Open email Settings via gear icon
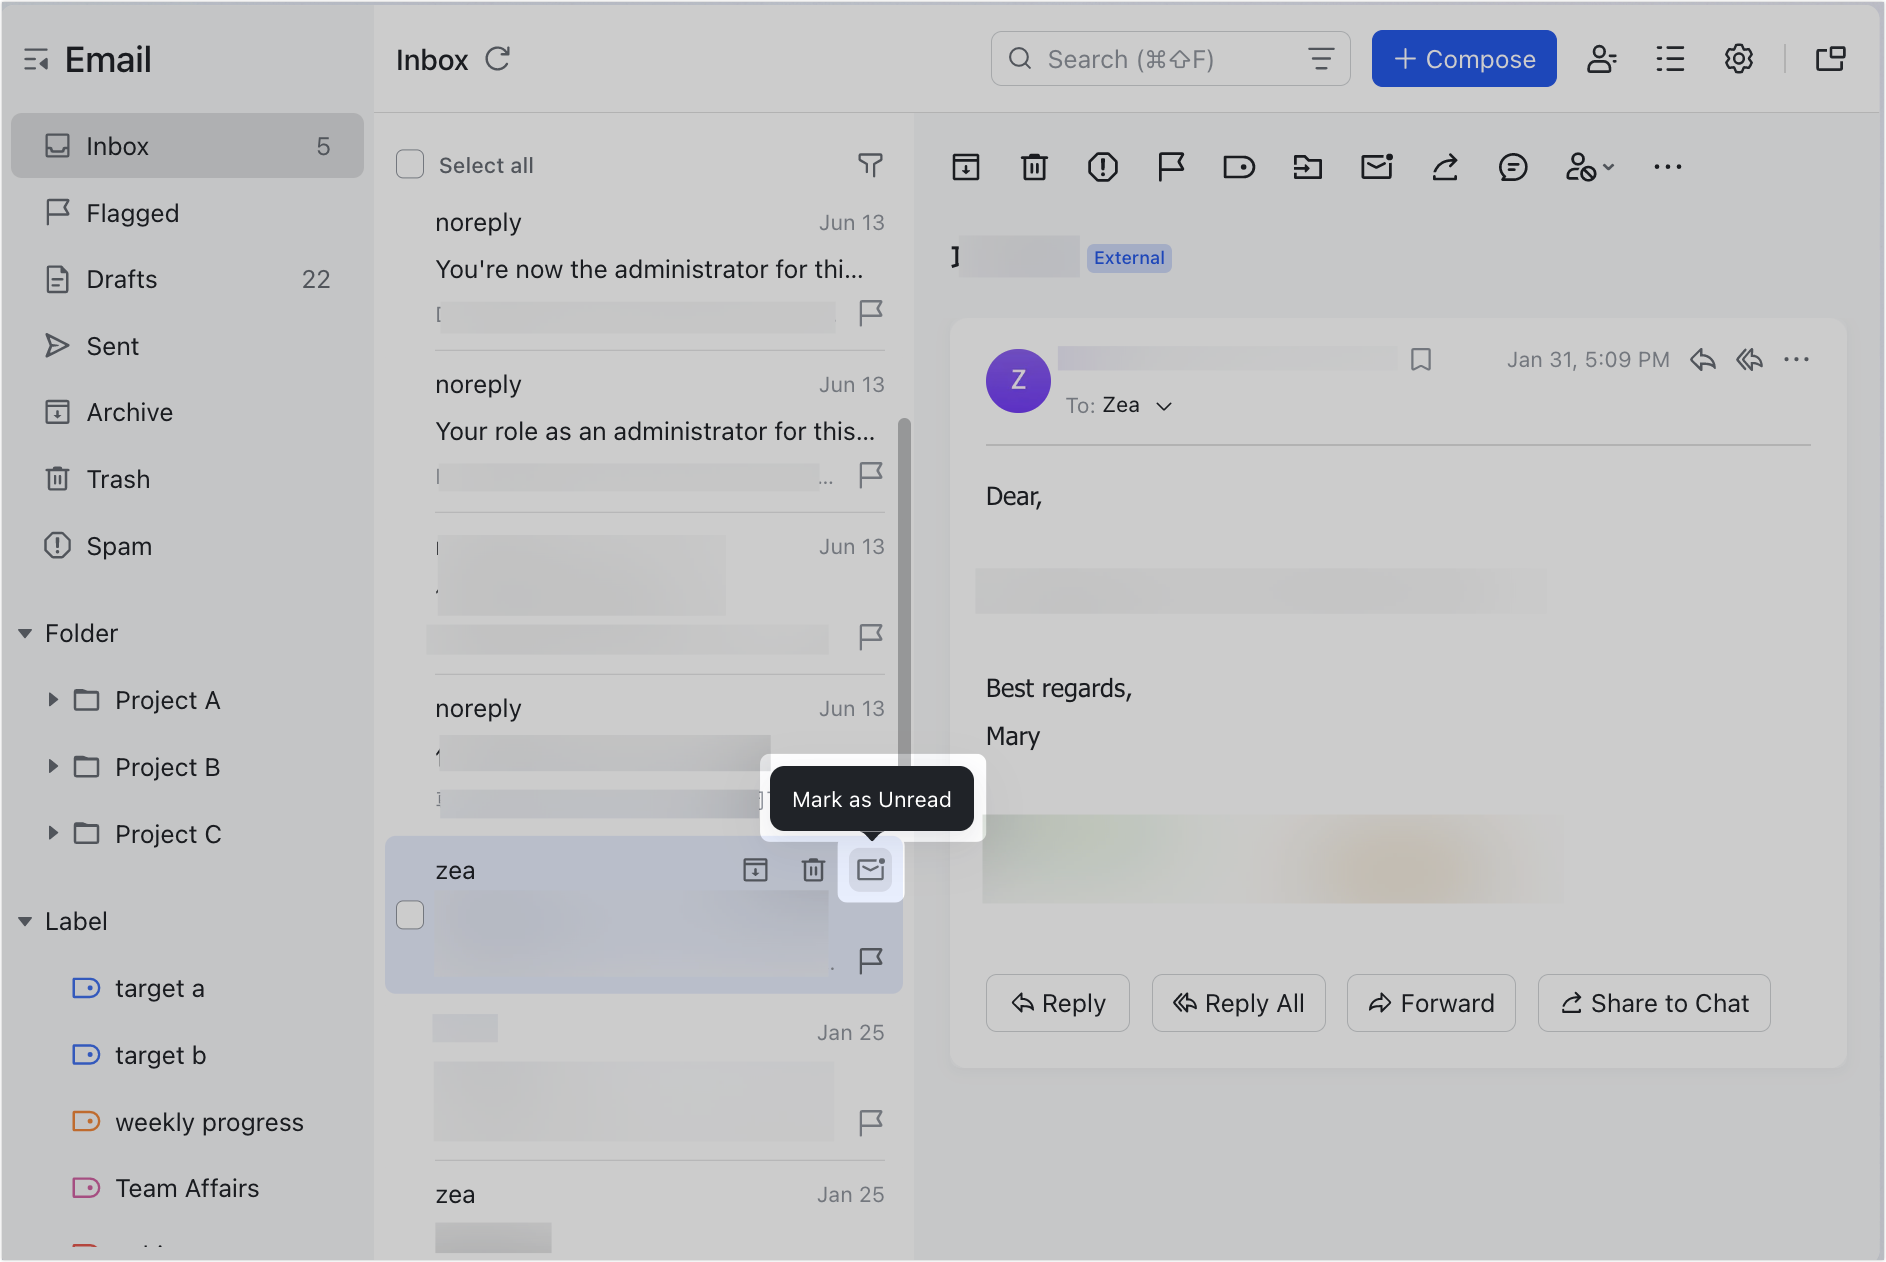Screen dimensions: 1886x1262 coord(1738,59)
